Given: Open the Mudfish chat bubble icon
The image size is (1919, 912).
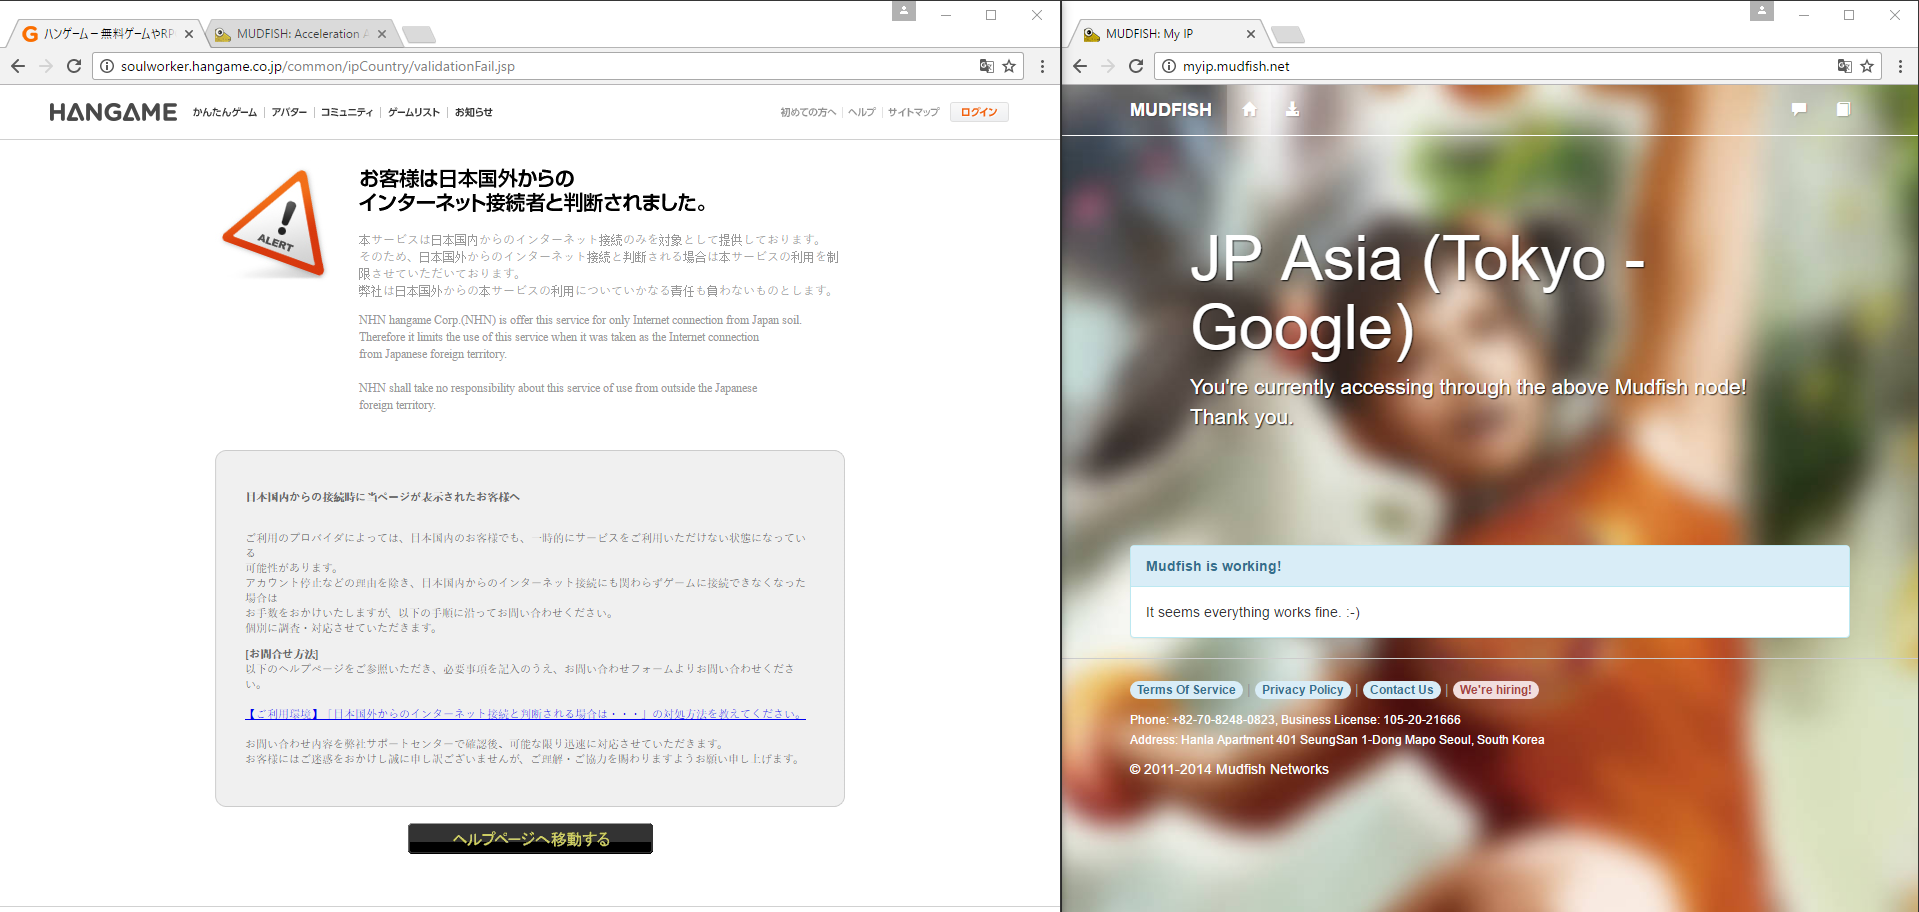Looking at the screenshot, I should click(1799, 109).
